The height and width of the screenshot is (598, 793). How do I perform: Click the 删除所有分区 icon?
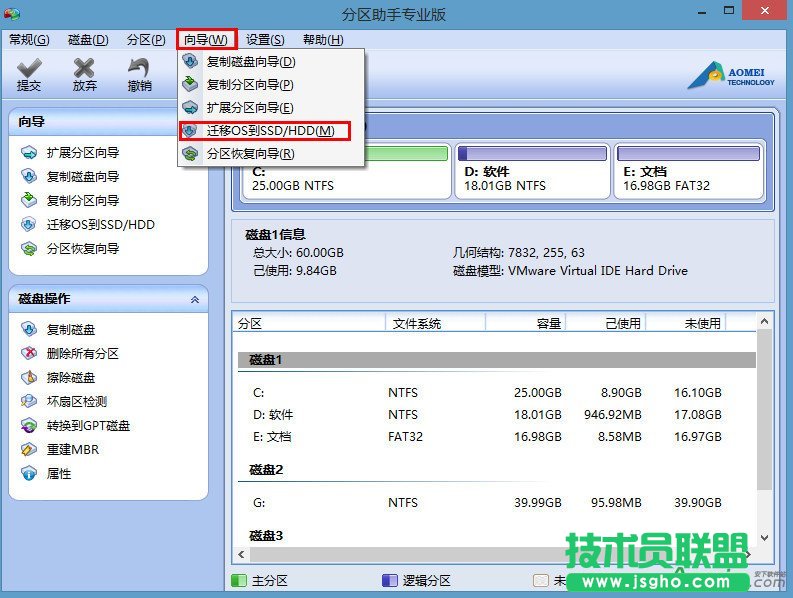click(x=29, y=353)
